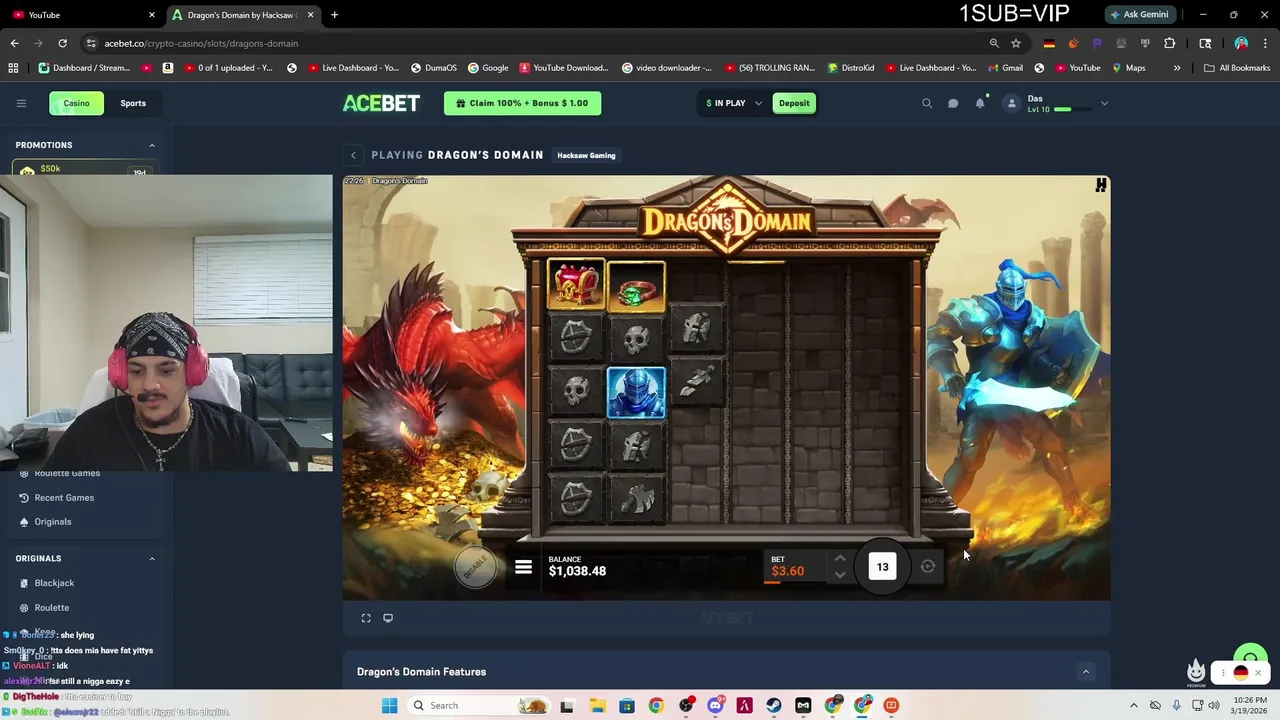Close the German flag translate popup

coord(1258,673)
